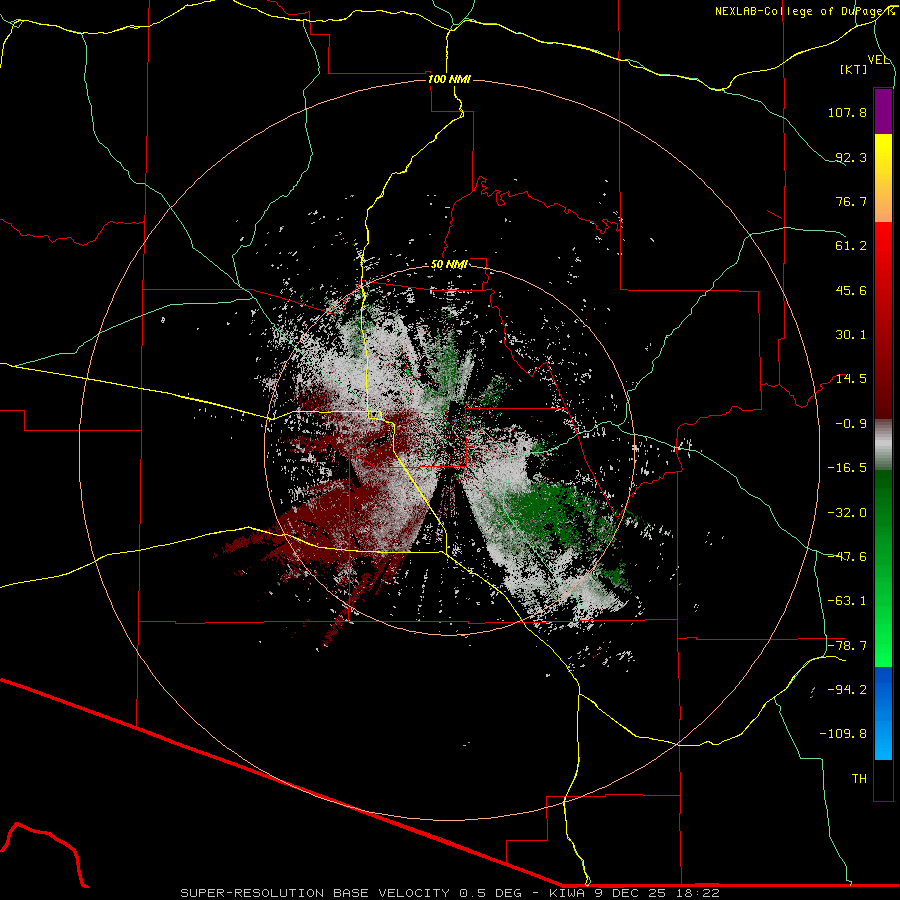
Task: Click the blue segment of the color bar
Action: 883,713
